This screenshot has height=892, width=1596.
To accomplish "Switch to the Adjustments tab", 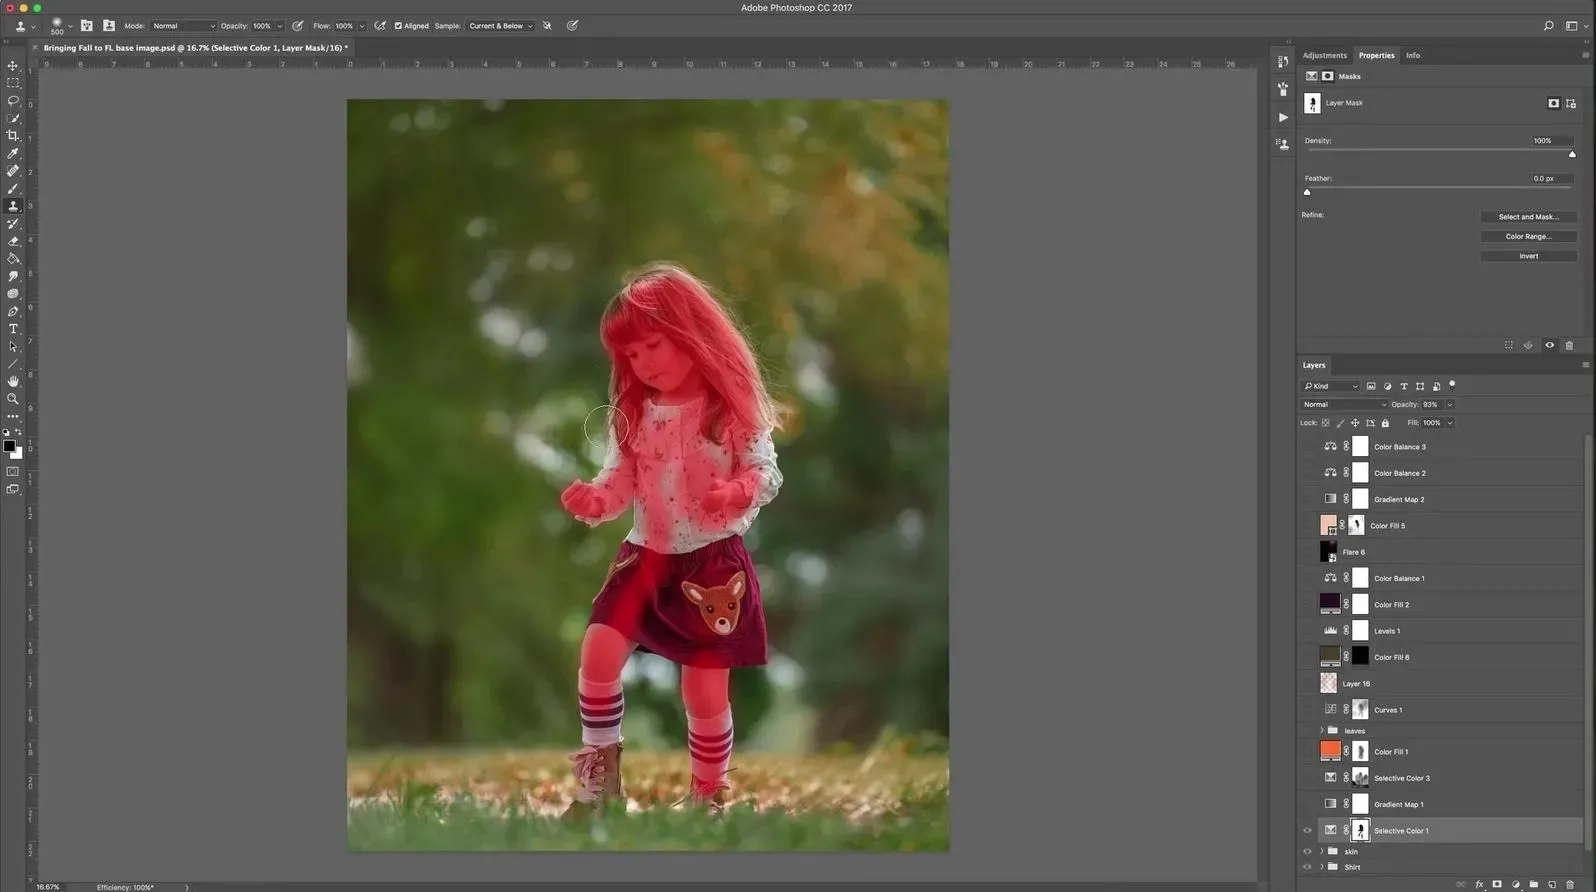I will tap(1324, 56).
